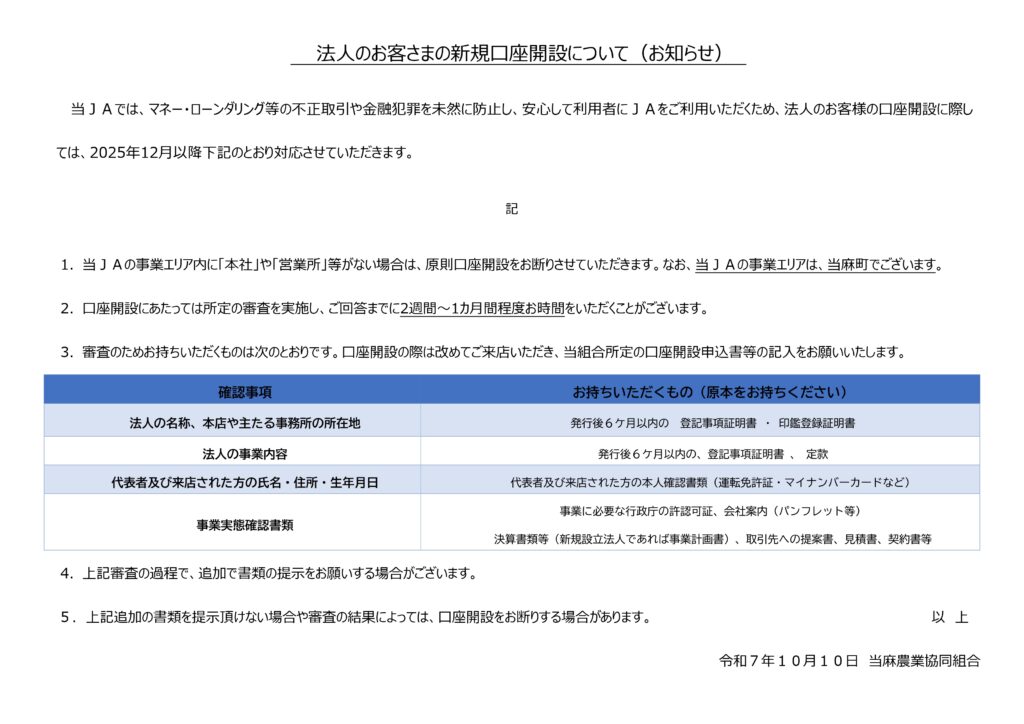Image resolution: width=1024 pixels, height=724 pixels.
Task: Click the cell mentioning 運転免許証・マイナンバーカード
Action: click(700, 482)
